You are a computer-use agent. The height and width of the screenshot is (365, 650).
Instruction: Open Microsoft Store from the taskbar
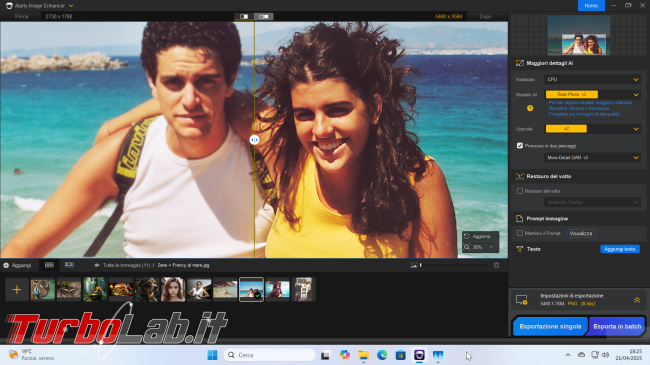(400, 355)
